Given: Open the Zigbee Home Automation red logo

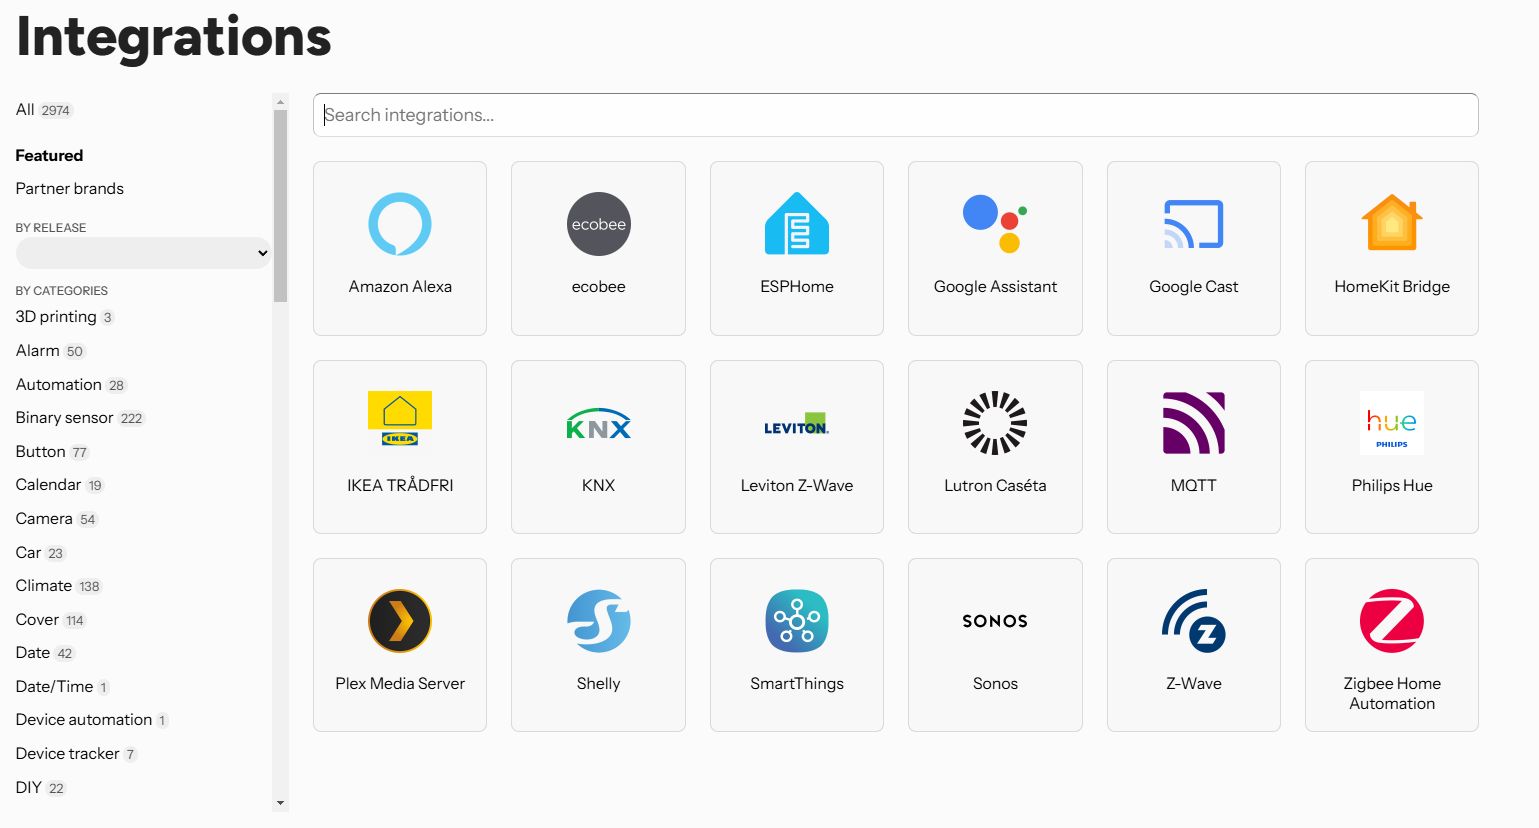Looking at the screenshot, I should [x=1392, y=621].
